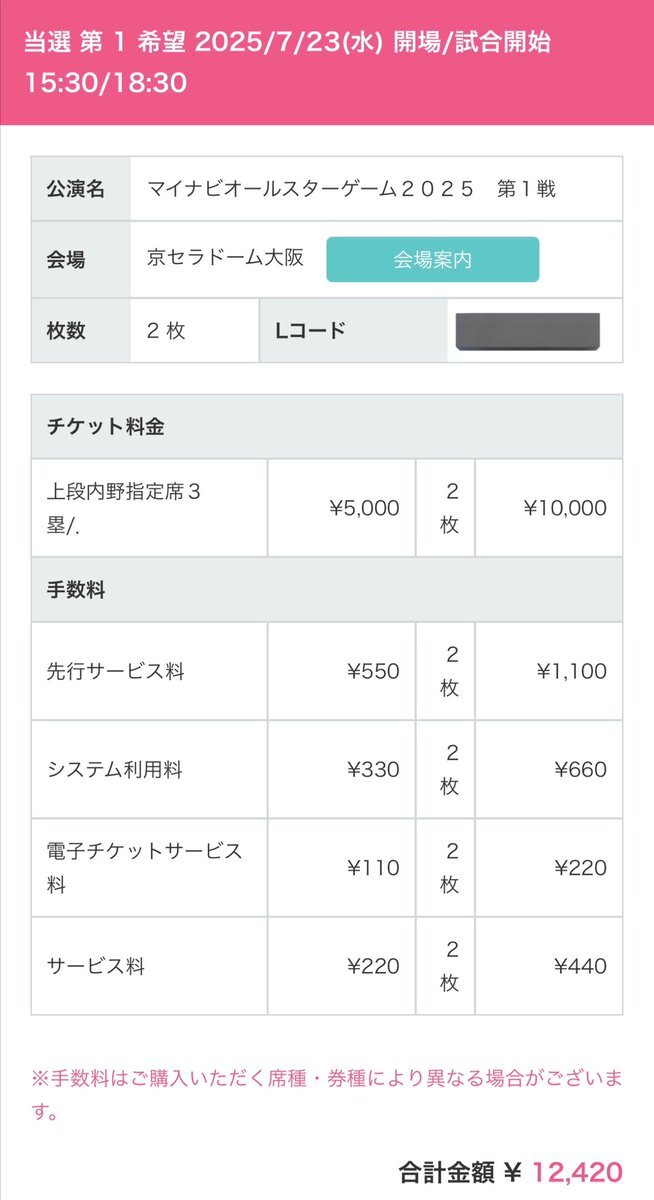
Task: Click the 手数料 section header
Action: [x=327, y=590]
